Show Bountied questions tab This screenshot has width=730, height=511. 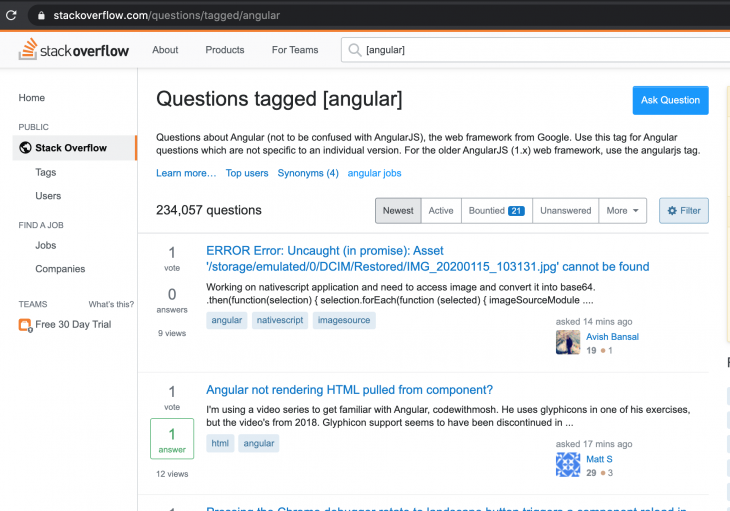497,211
